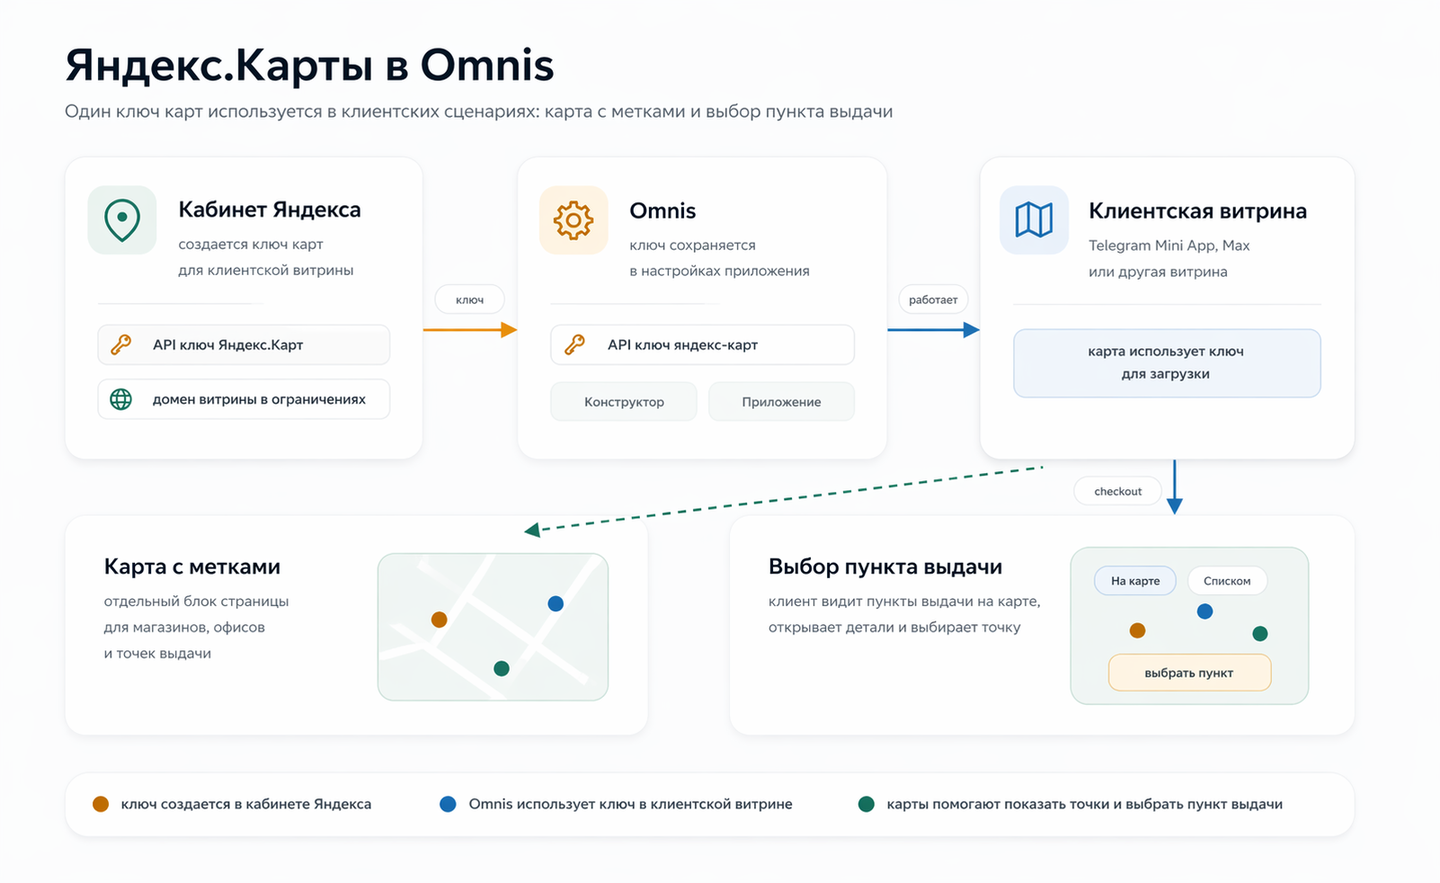Switch to the Списком view
1440x883 pixels.
click(x=1227, y=580)
